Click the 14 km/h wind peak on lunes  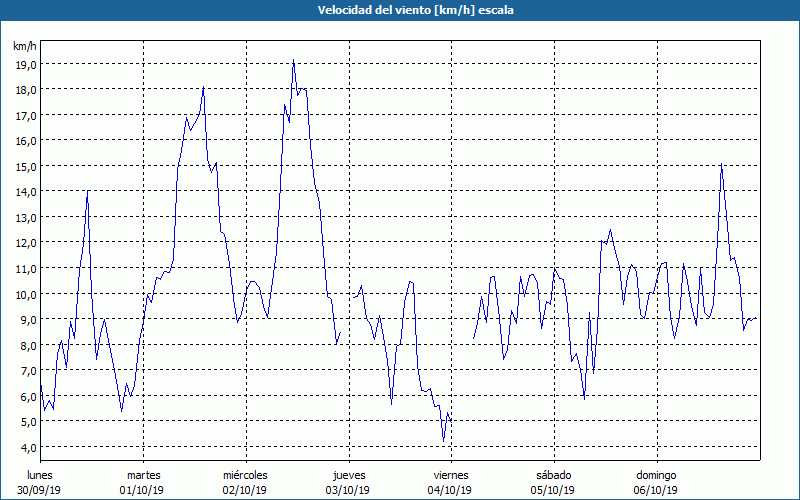coord(88,190)
